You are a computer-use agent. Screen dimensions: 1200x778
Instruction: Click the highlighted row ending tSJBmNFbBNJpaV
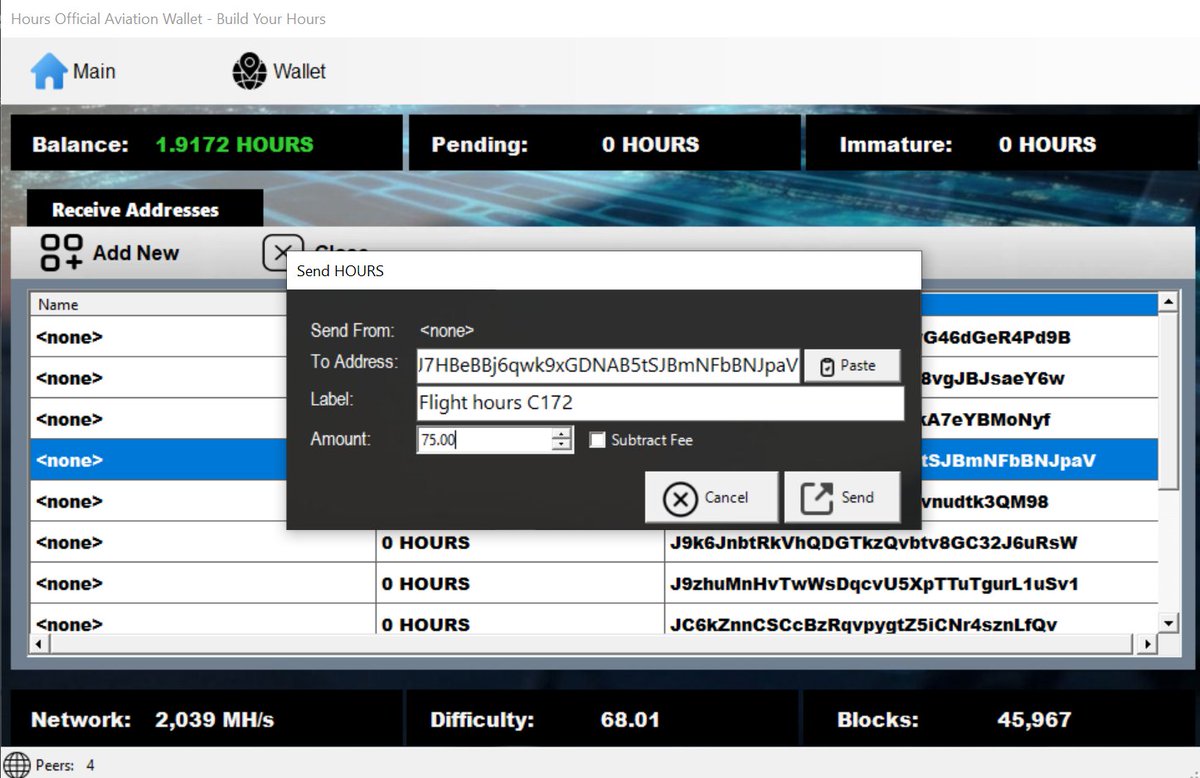tap(1040, 460)
